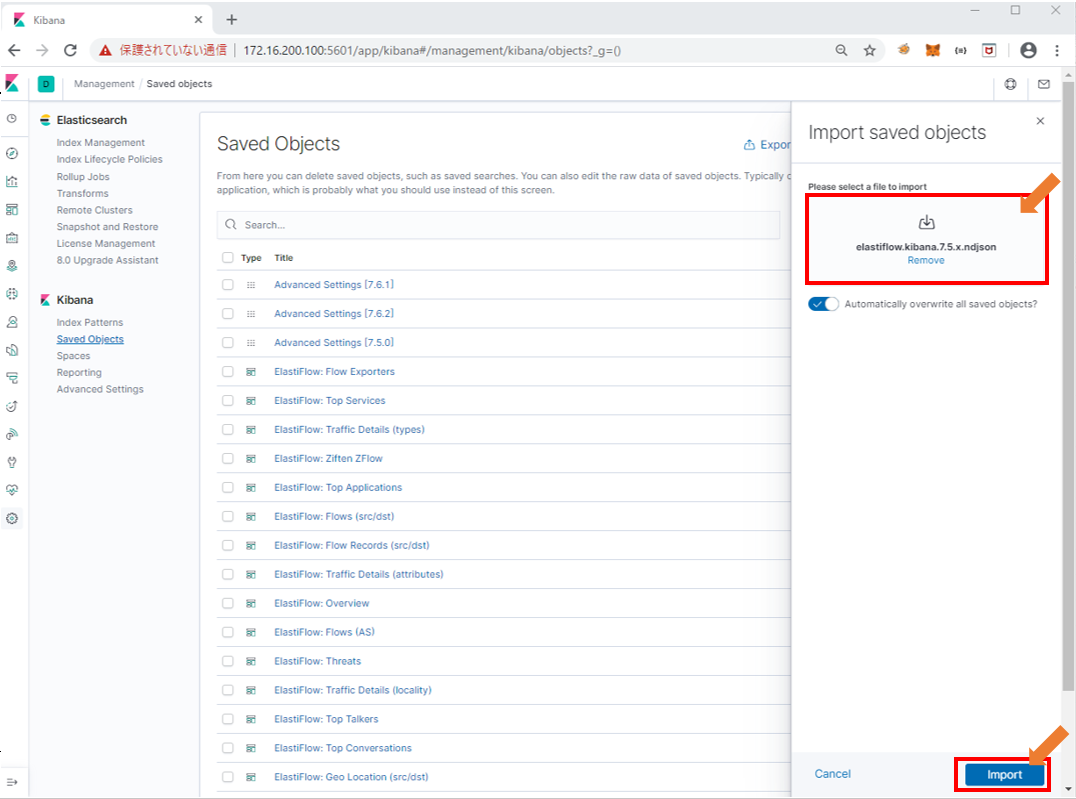Click the zoom magnifier icon in address bar
This screenshot has width=1076, height=799.
[x=841, y=50]
